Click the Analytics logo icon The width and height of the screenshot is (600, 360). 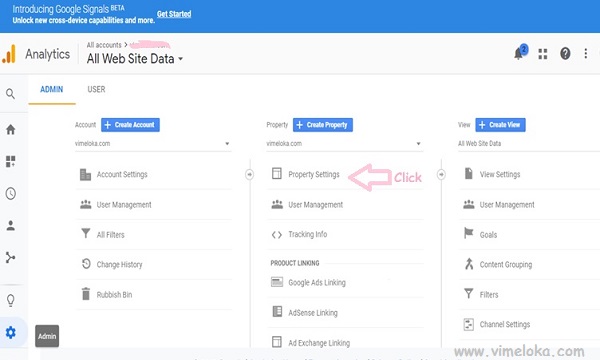9,54
